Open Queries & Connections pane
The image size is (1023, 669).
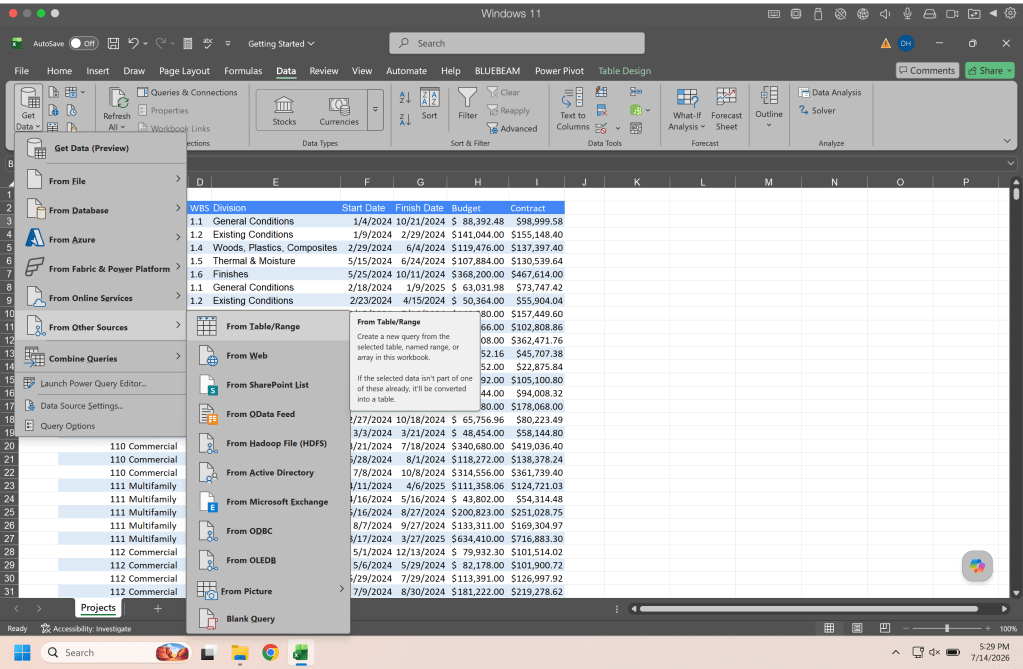click(187, 93)
